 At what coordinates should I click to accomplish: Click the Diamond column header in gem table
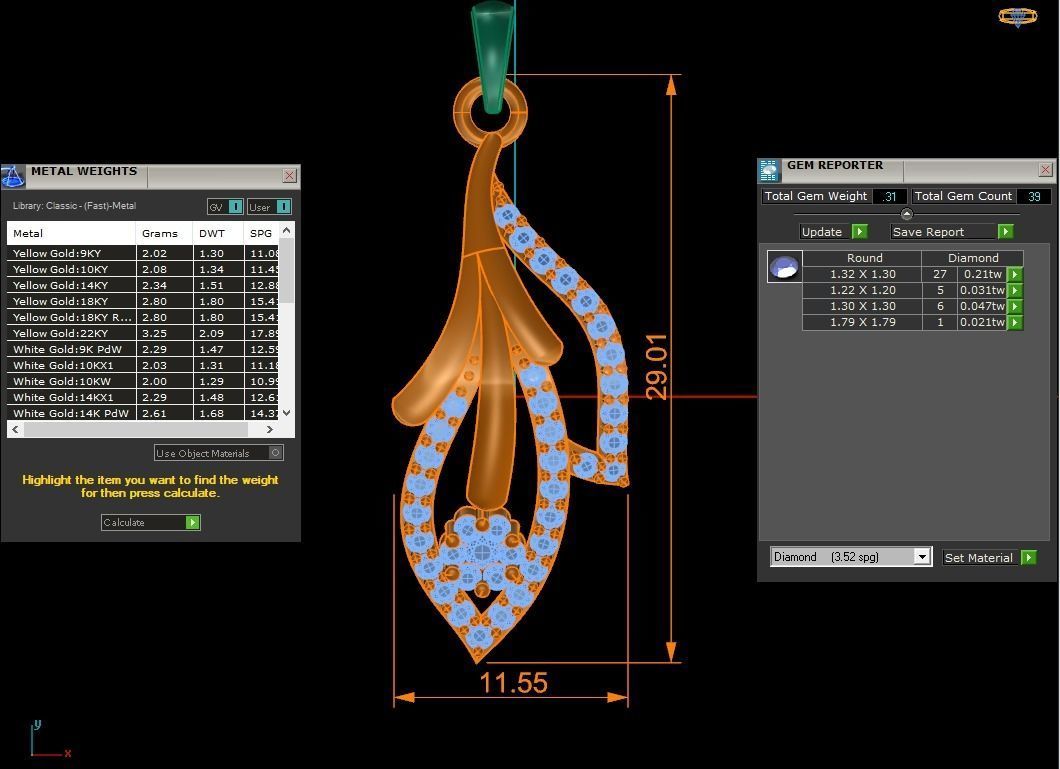[973, 258]
